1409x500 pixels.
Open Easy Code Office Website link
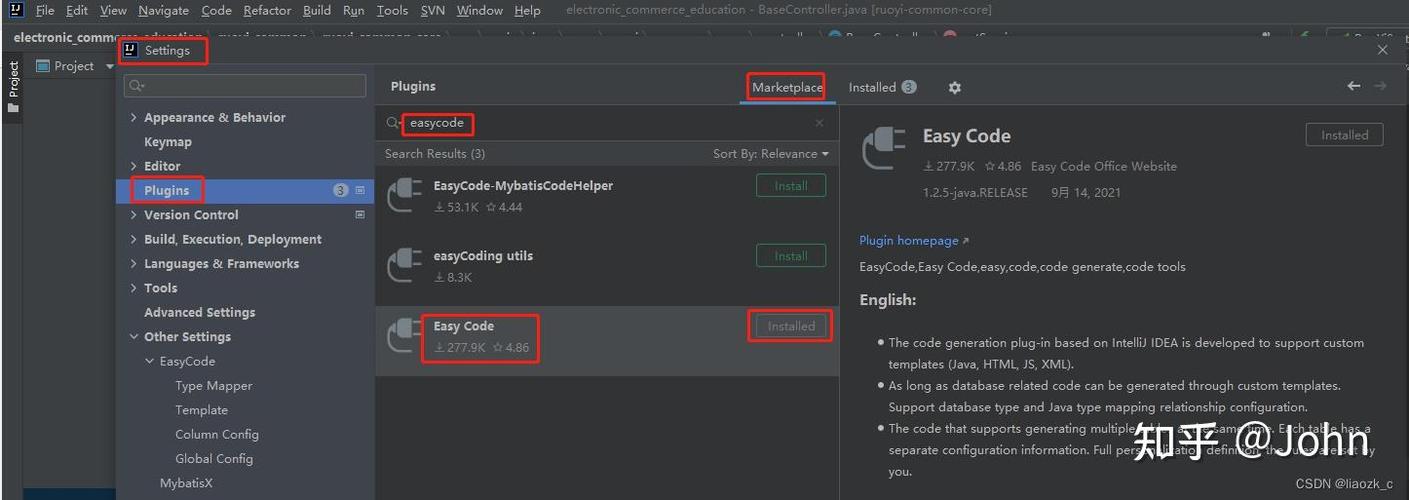pyautogui.click(x=1103, y=166)
